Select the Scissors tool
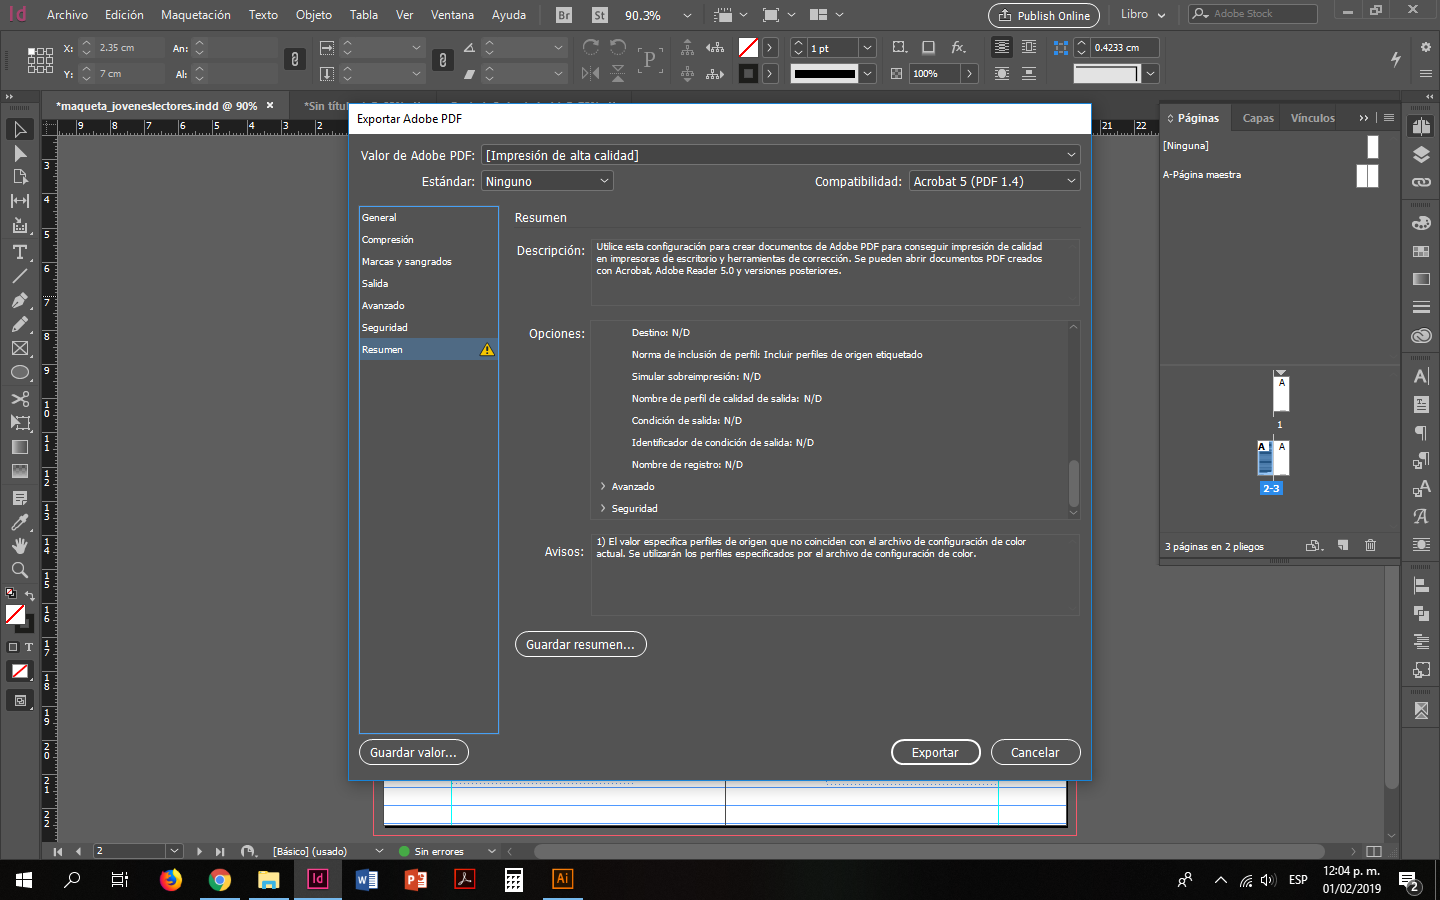Screen dimensions: 1440x900 coord(20,399)
